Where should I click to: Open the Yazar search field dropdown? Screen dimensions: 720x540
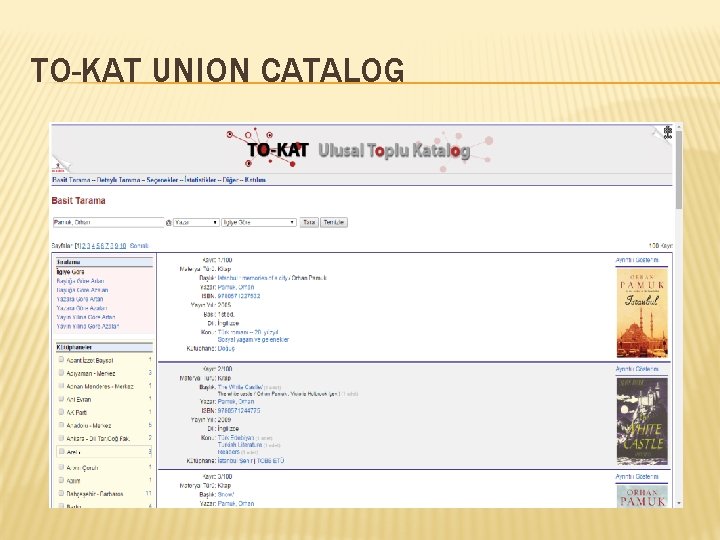[196, 222]
